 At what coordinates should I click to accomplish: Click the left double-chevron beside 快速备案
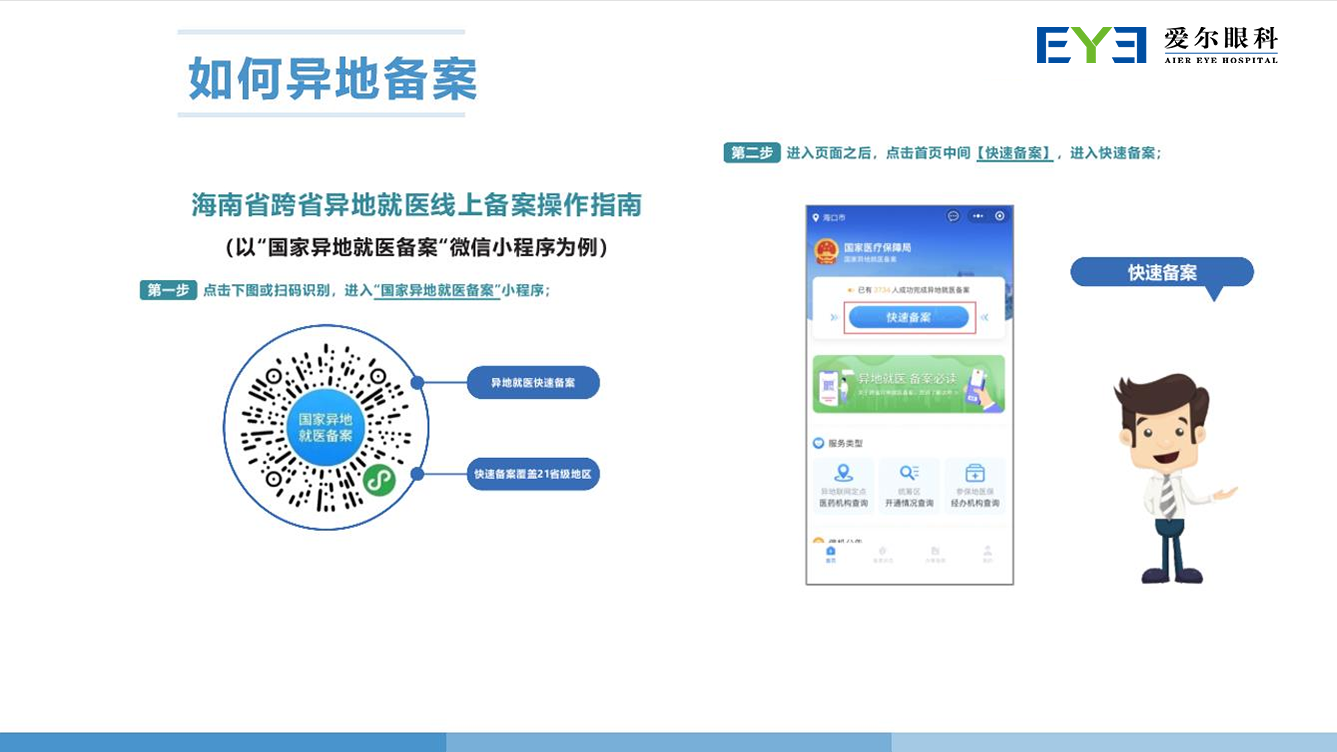(834, 317)
